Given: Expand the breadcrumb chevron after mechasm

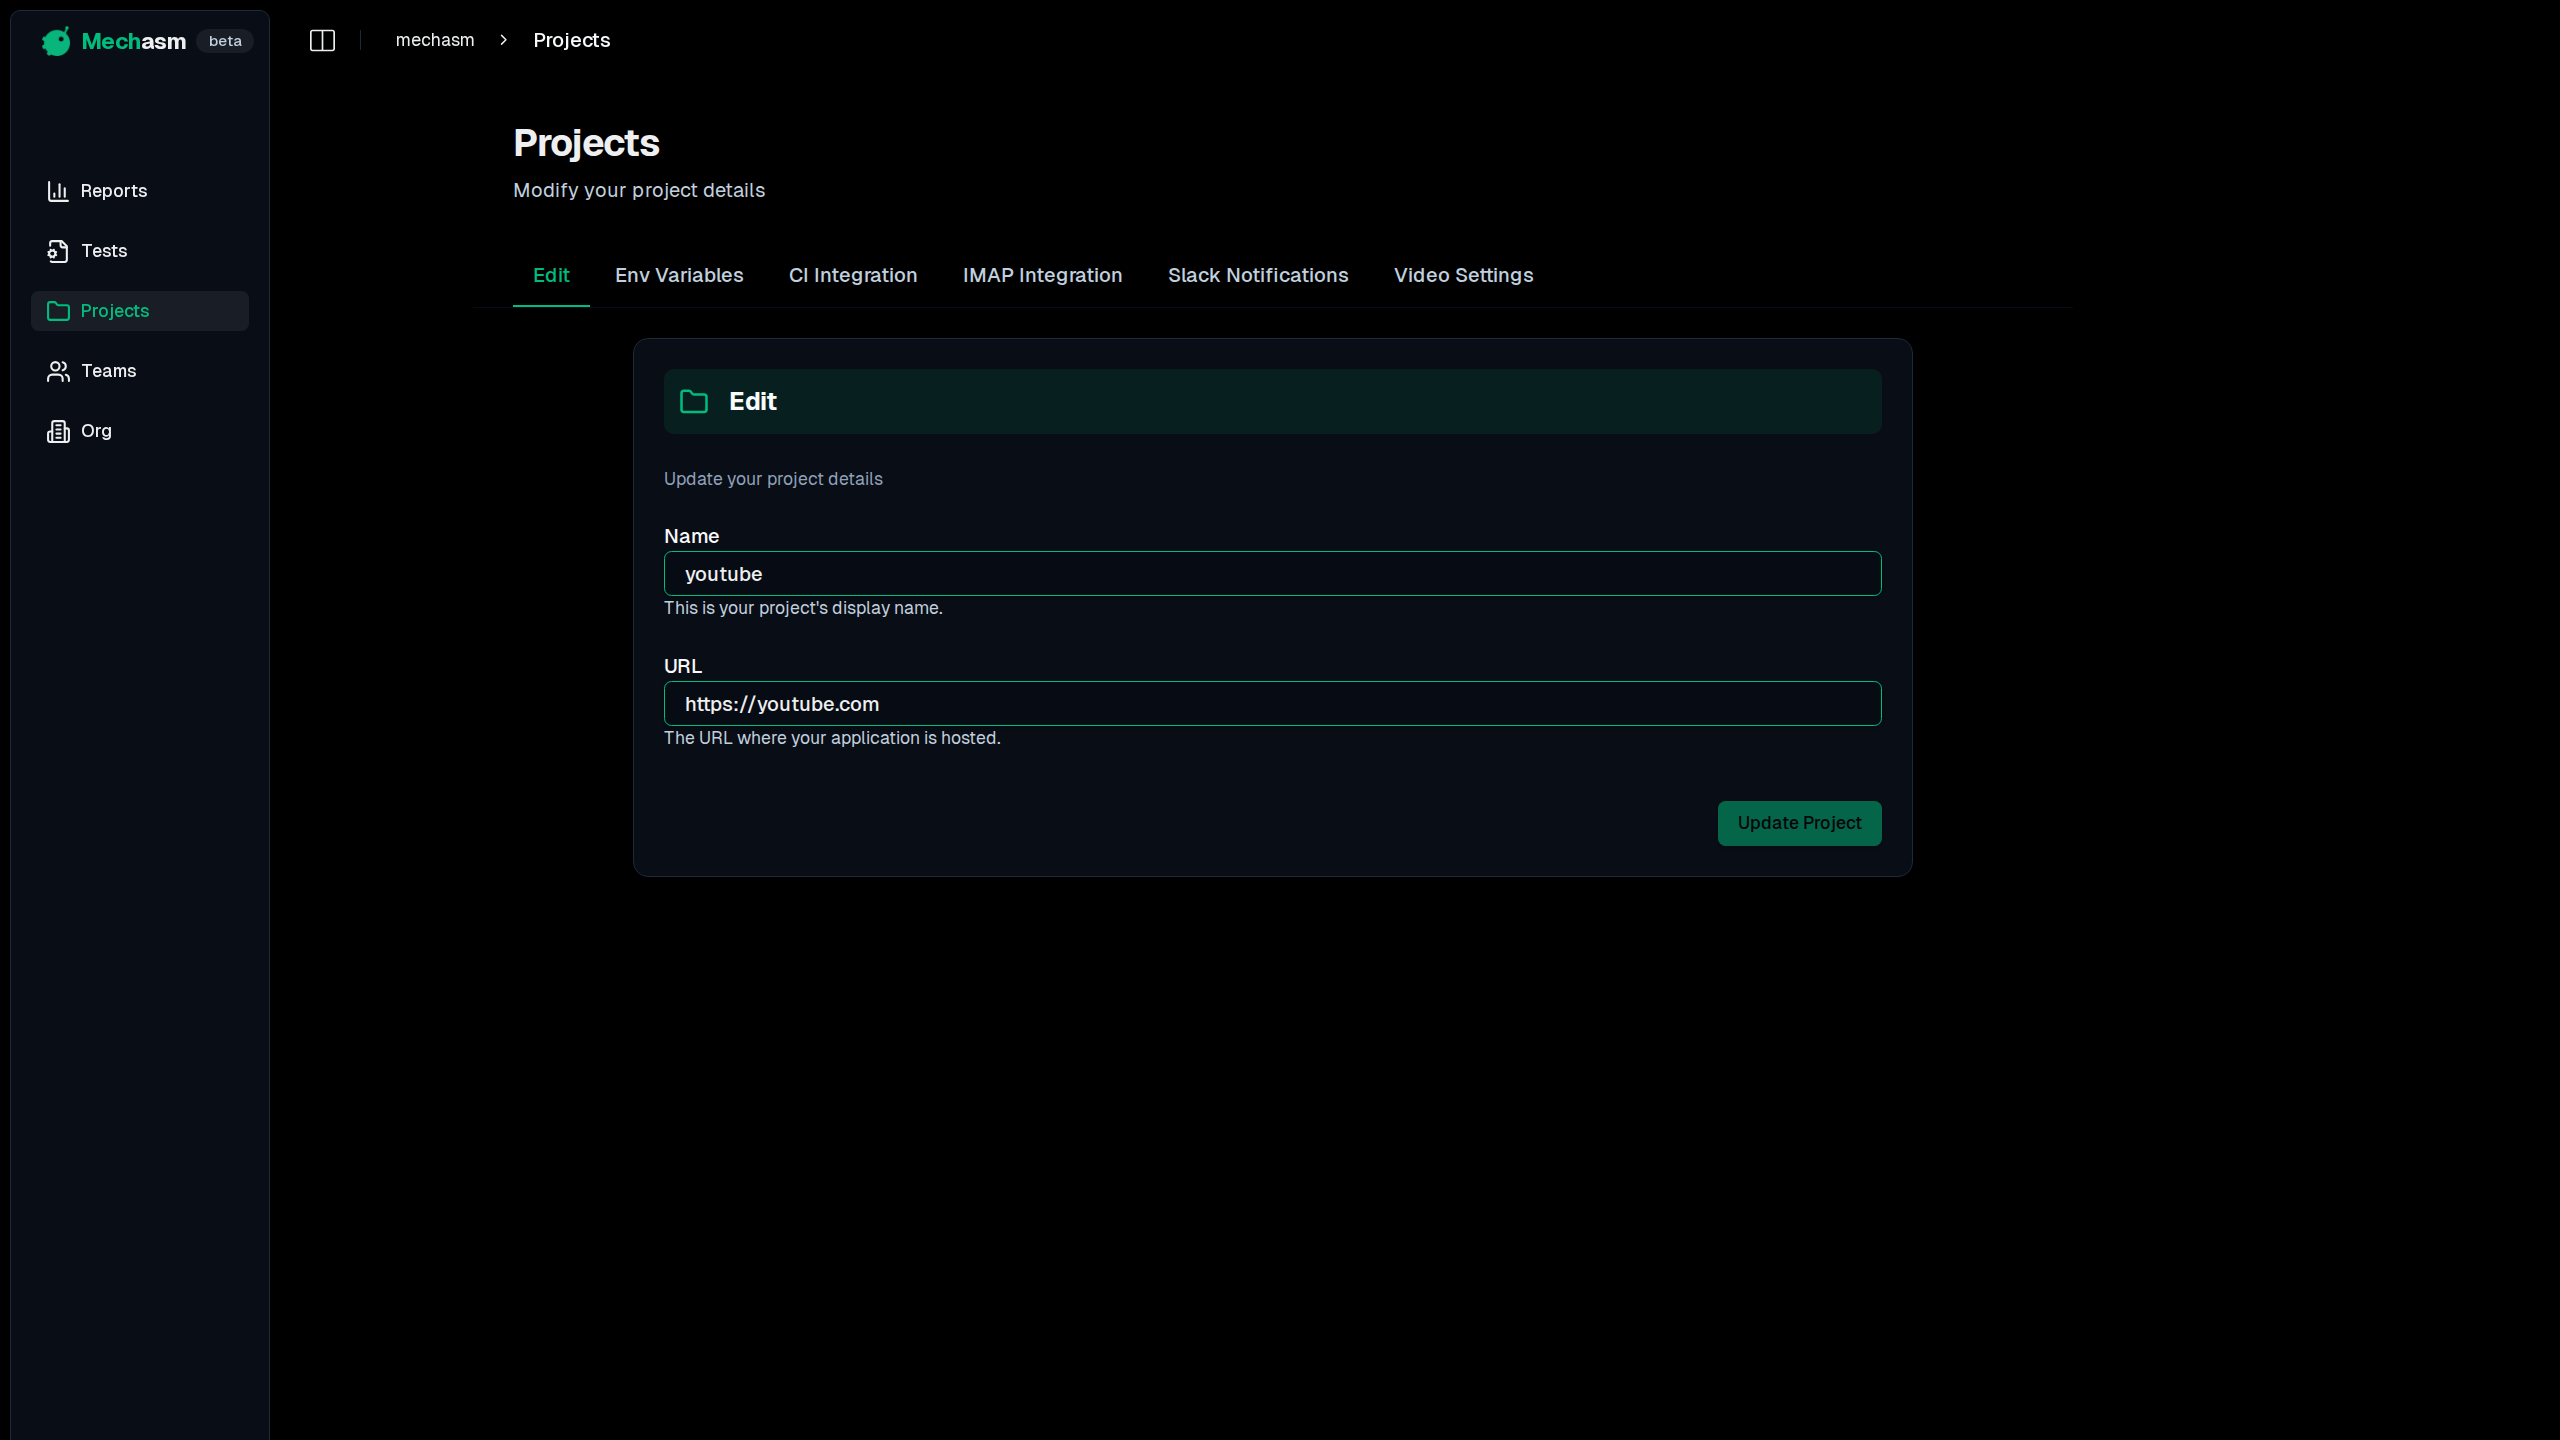Looking at the screenshot, I should pos(503,40).
